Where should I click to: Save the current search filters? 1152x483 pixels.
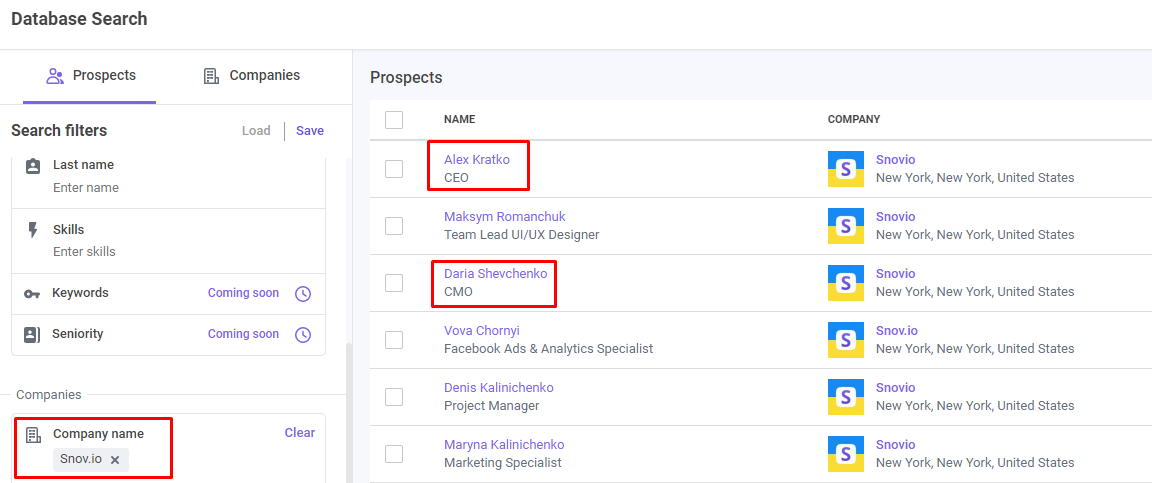pos(310,131)
